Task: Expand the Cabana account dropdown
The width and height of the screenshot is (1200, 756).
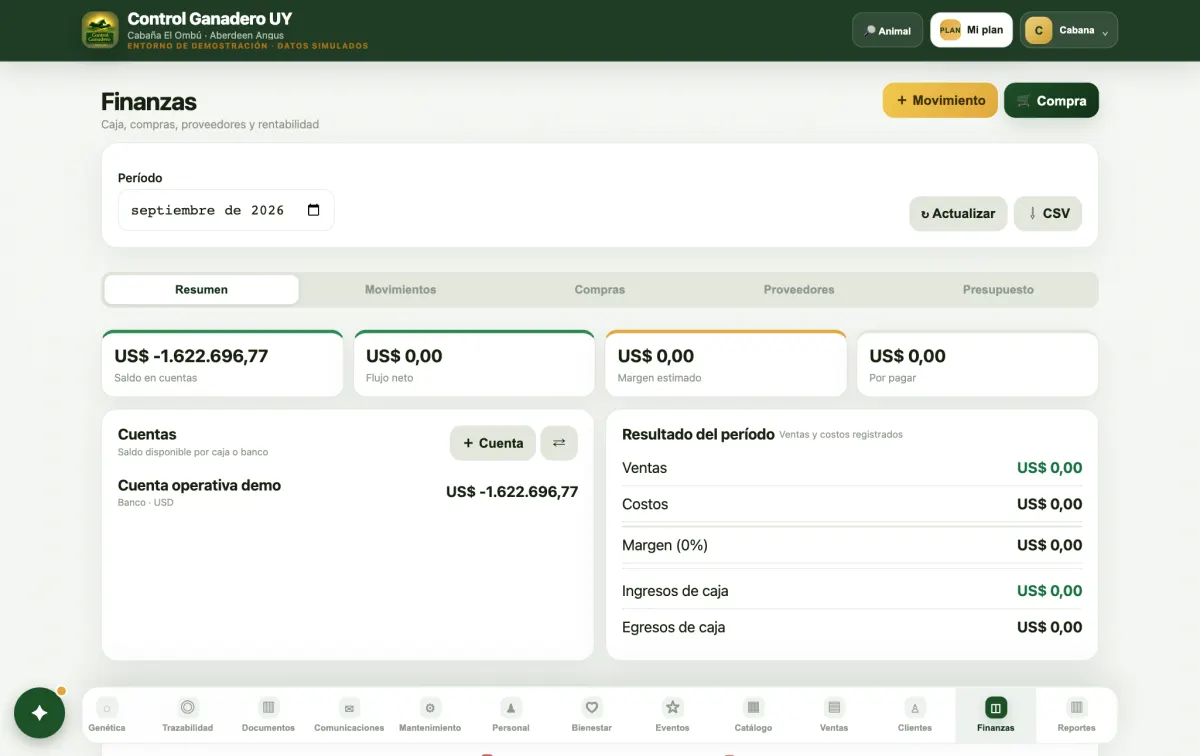Action: [1068, 30]
